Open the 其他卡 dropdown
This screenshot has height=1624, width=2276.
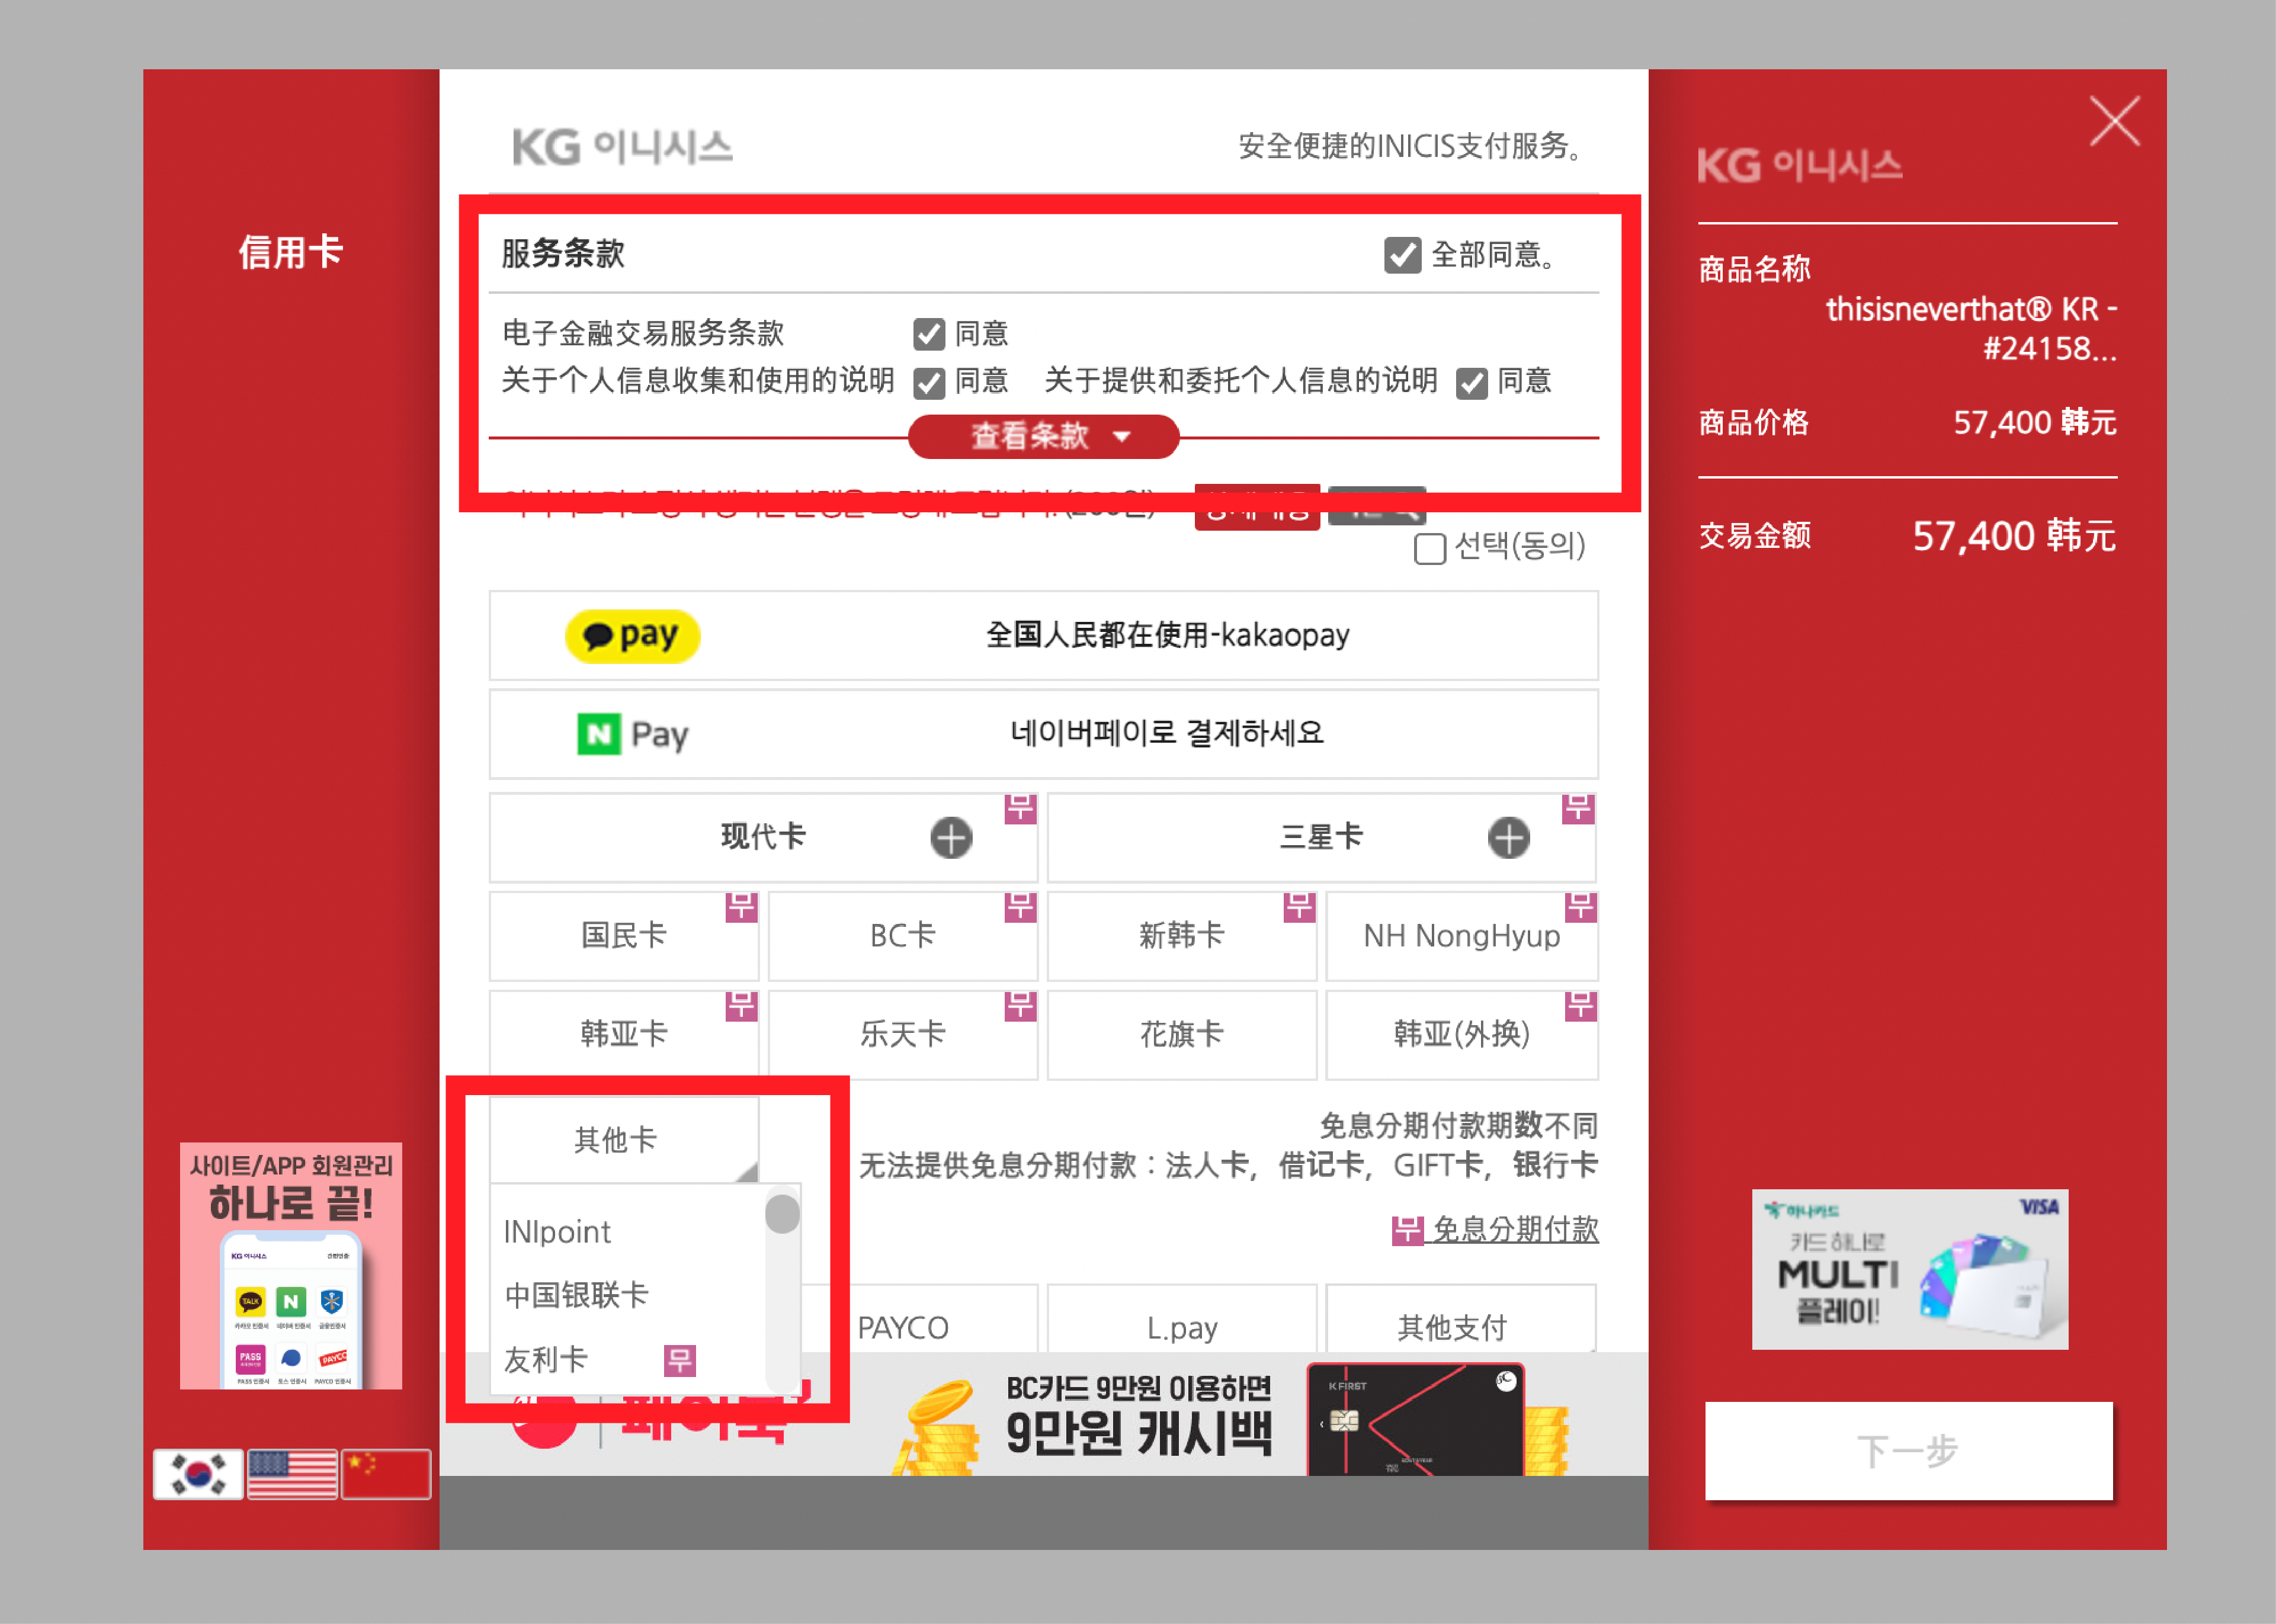click(x=624, y=1140)
